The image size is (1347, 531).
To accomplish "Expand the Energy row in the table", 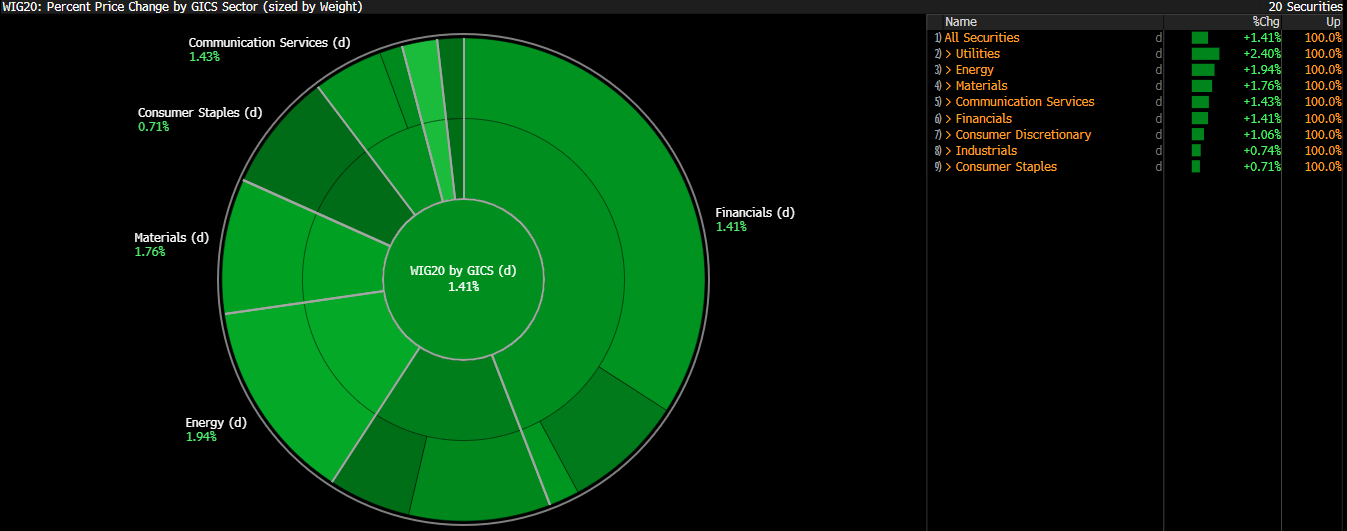I will [948, 70].
